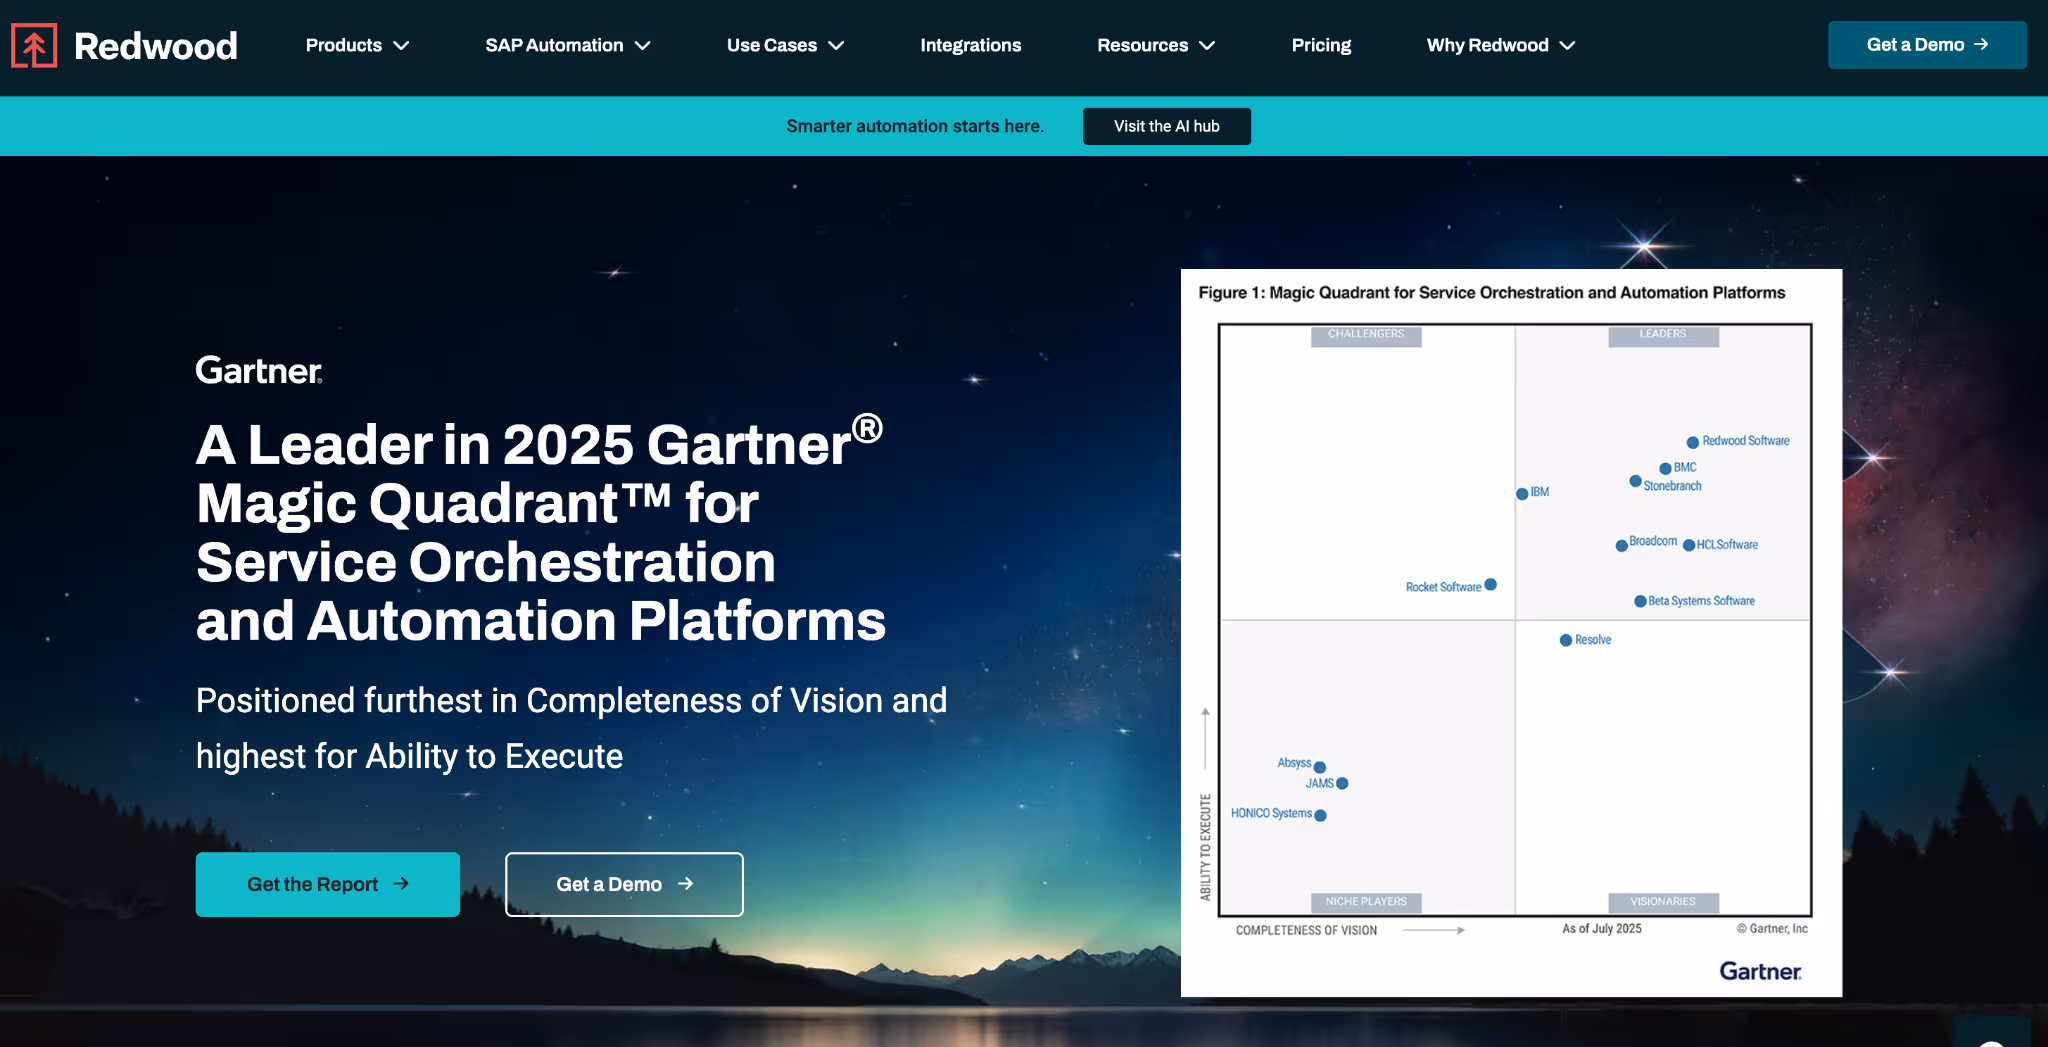
Task: Click 'Smarter automation starts here.' banner text
Action: (915, 126)
